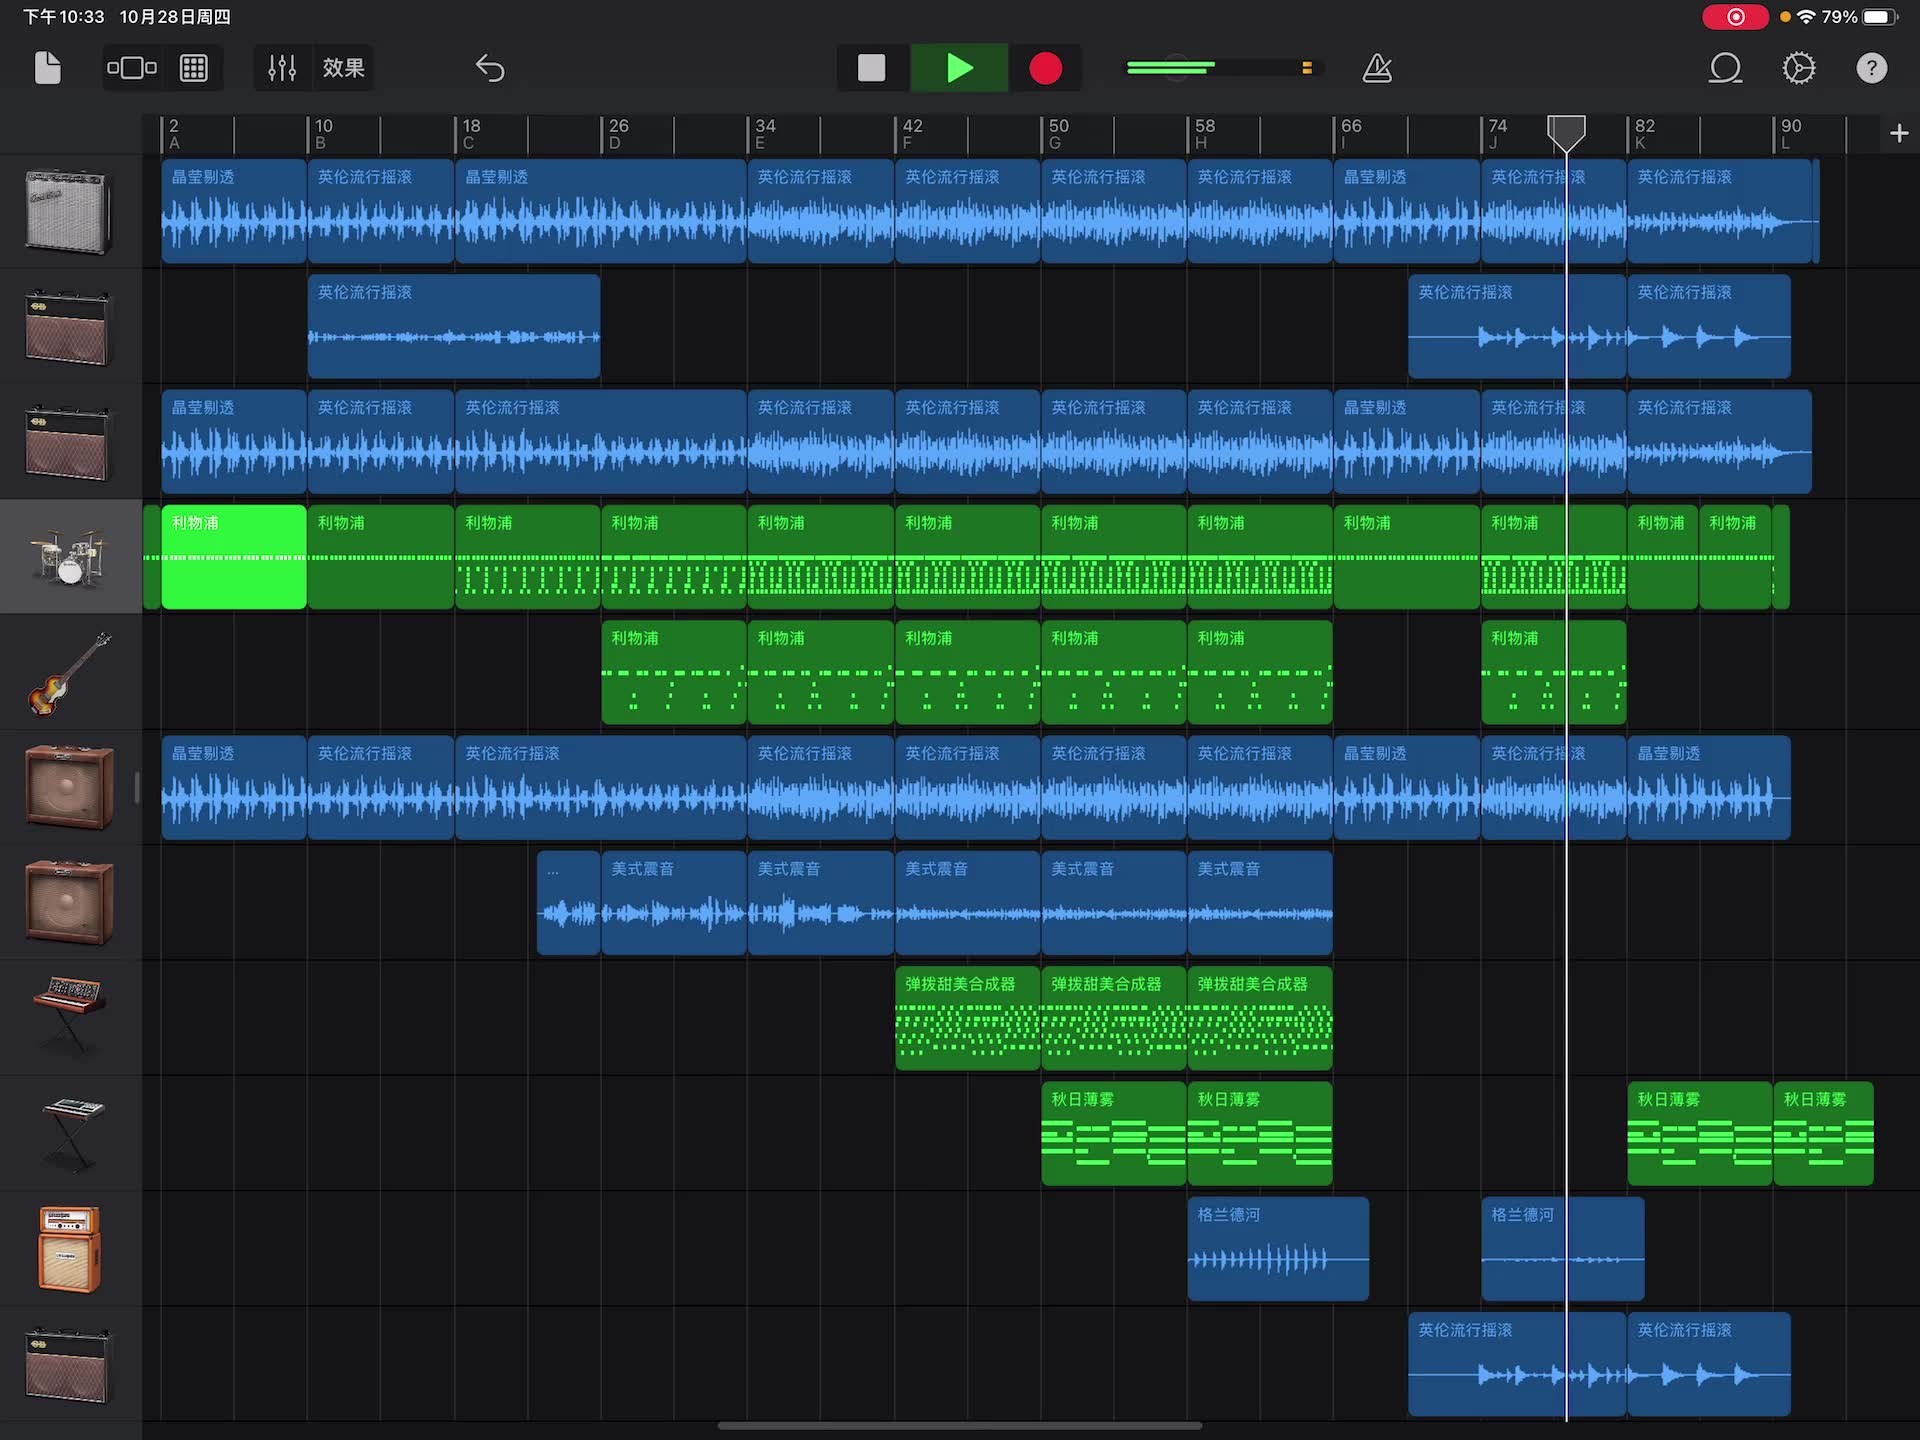Jump to bar 90 section L on ruler

[1790, 133]
